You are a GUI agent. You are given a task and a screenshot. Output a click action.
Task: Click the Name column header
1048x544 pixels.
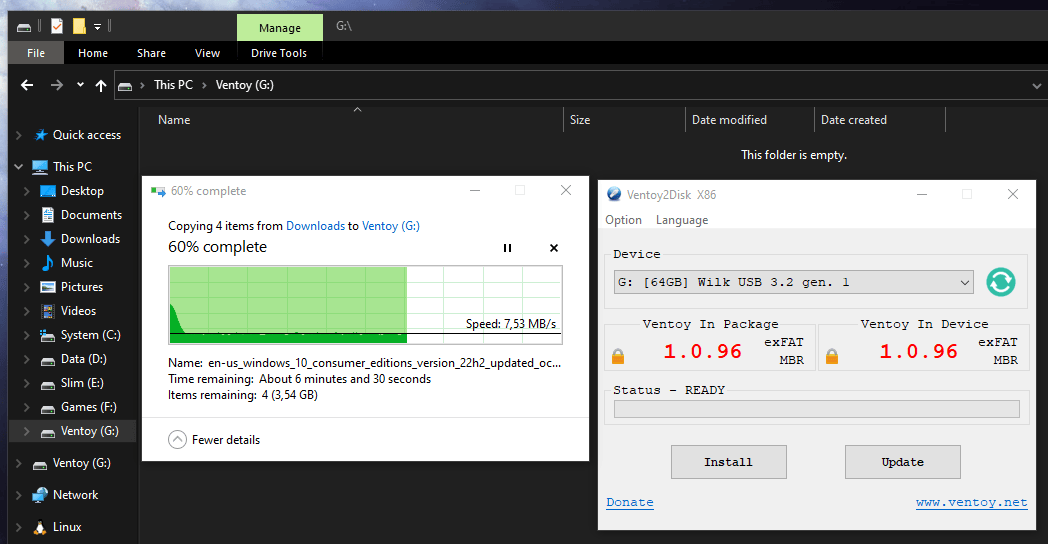pyautogui.click(x=174, y=120)
